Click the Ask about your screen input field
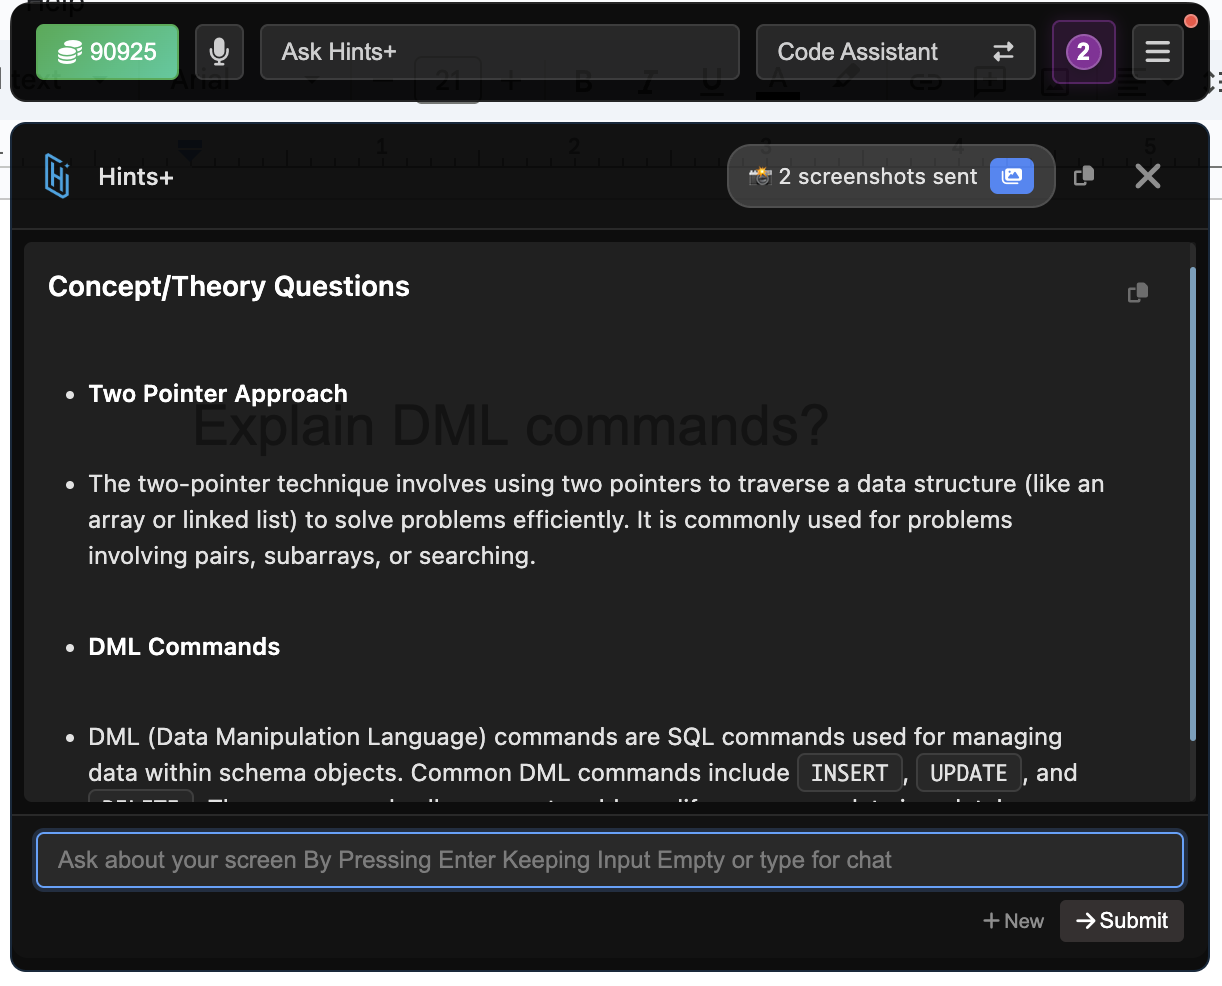1222x986 pixels. click(x=610, y=859)
